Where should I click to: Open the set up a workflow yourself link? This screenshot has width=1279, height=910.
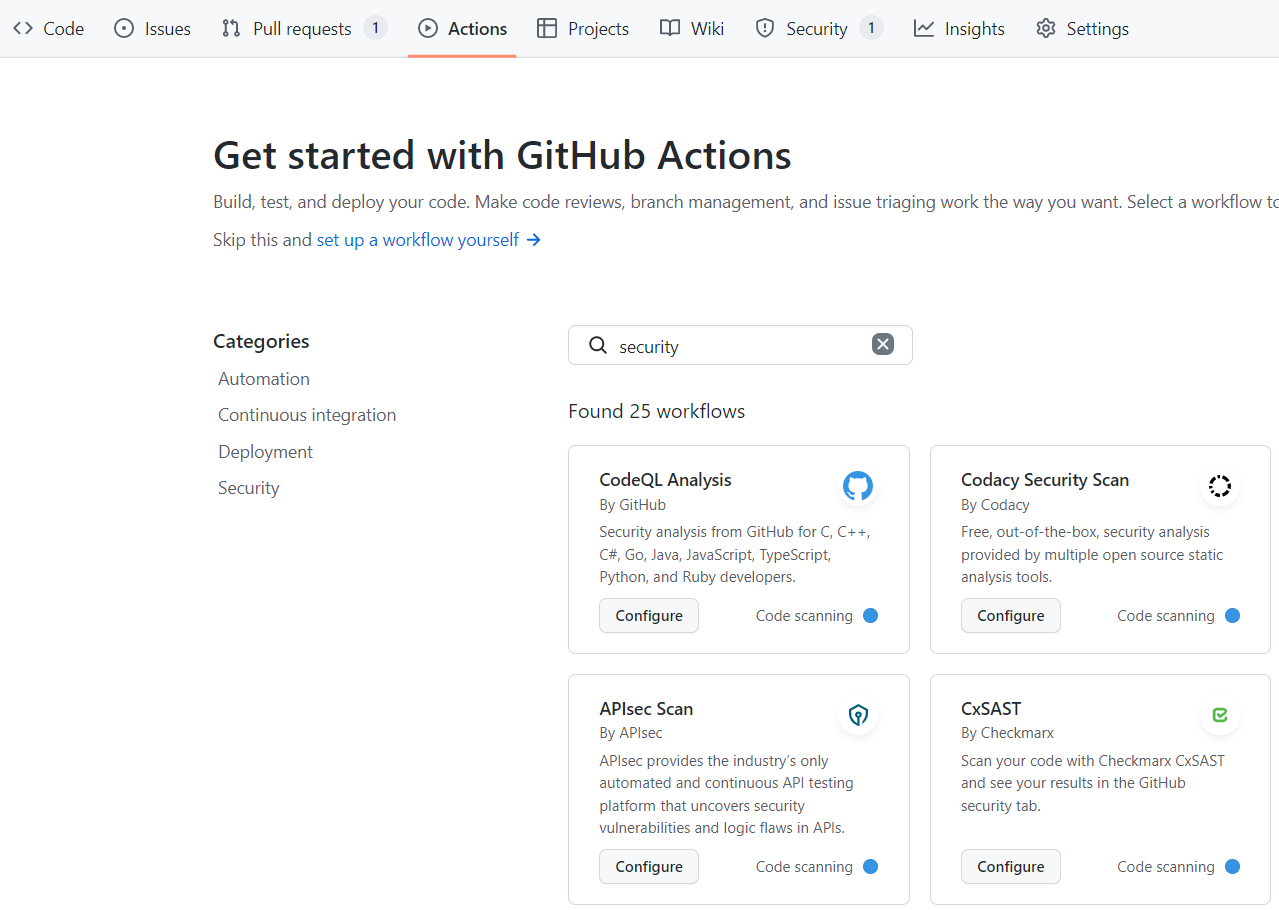coord(417,239)
